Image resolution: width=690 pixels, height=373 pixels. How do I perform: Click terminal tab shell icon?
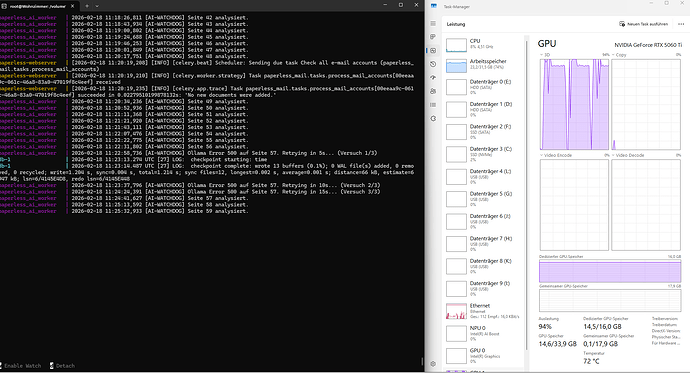4,6
